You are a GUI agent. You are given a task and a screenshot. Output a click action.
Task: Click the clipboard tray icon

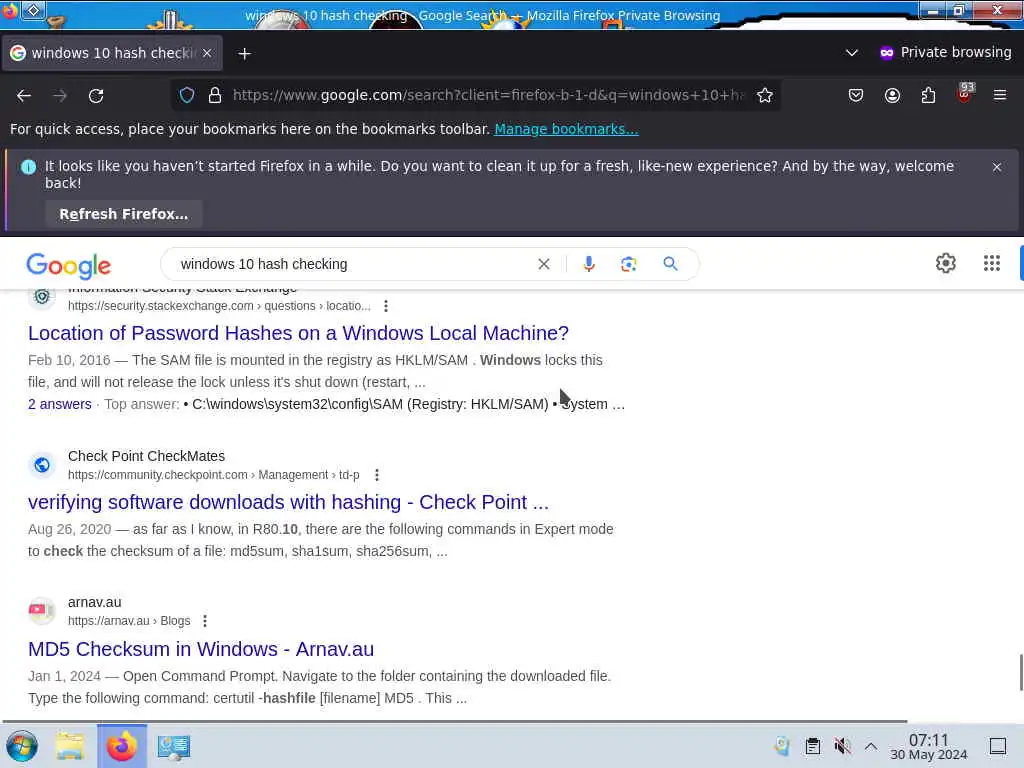click(x=812, y=746)
